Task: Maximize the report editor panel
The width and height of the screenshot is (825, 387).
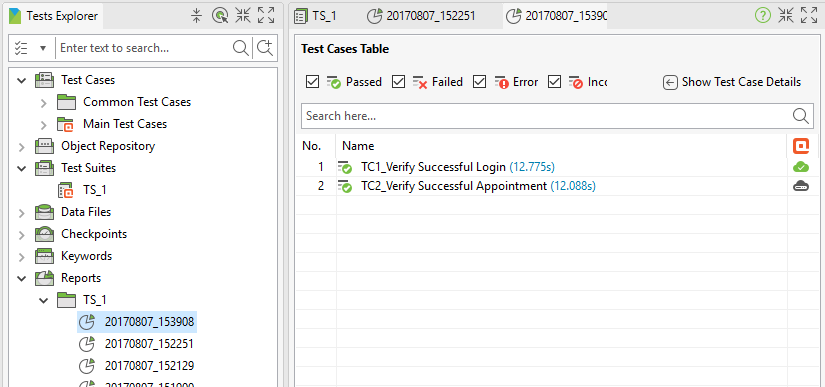Action: click(809, 15)
